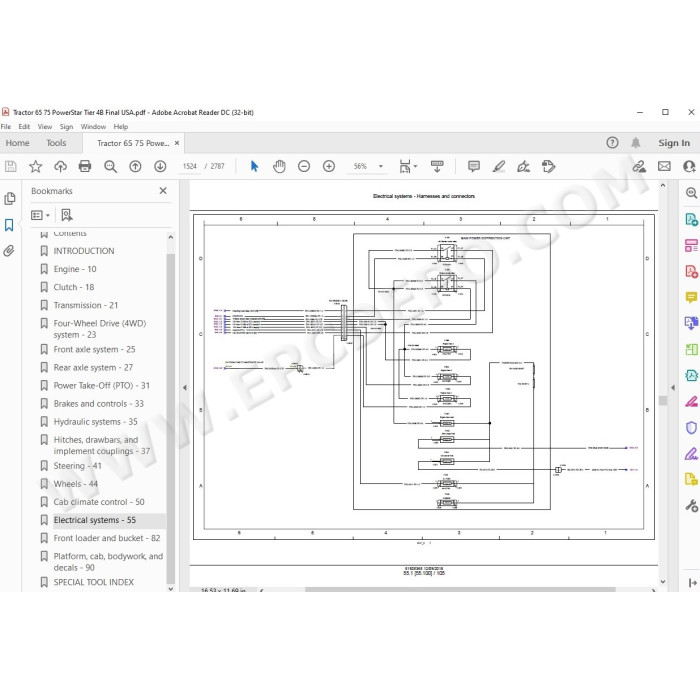Open the View menu
700x700 pixels.
pos(45,127)
